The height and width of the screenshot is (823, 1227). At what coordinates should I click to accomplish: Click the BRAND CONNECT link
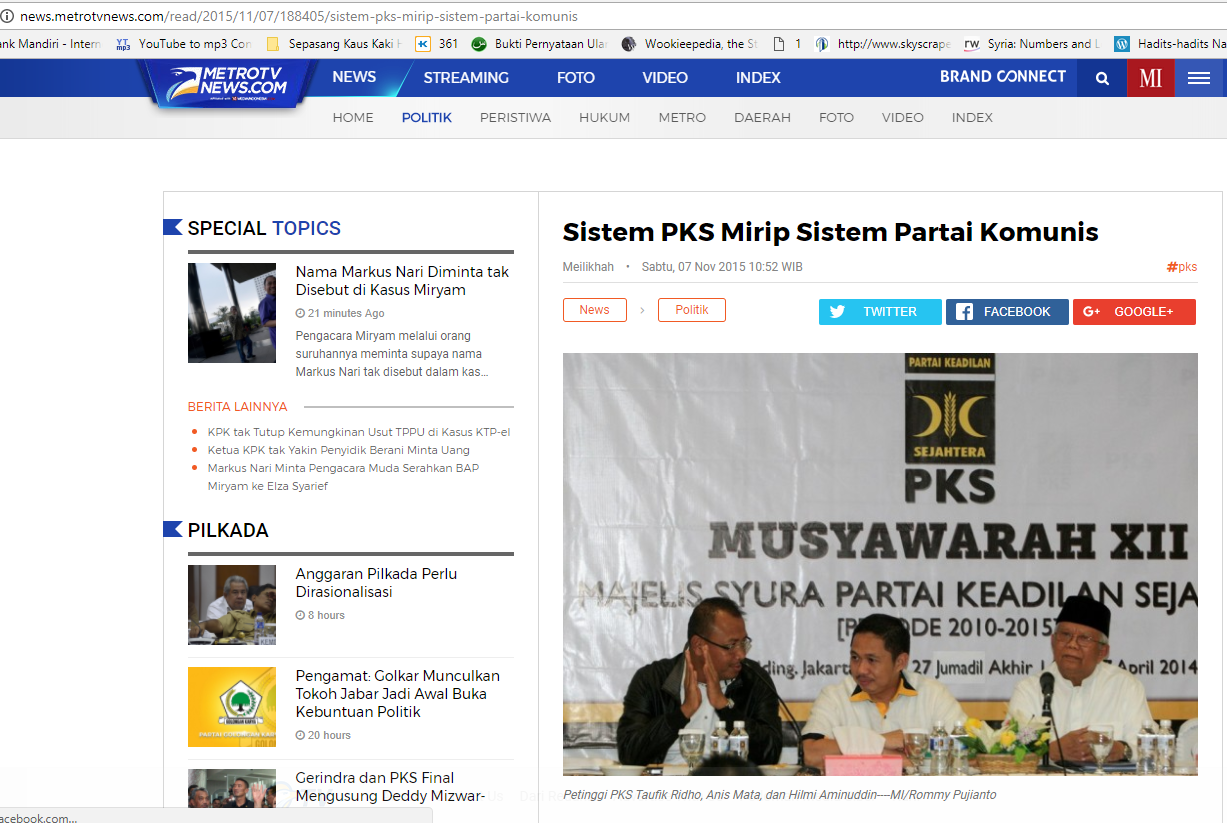tap(1003, 77)
